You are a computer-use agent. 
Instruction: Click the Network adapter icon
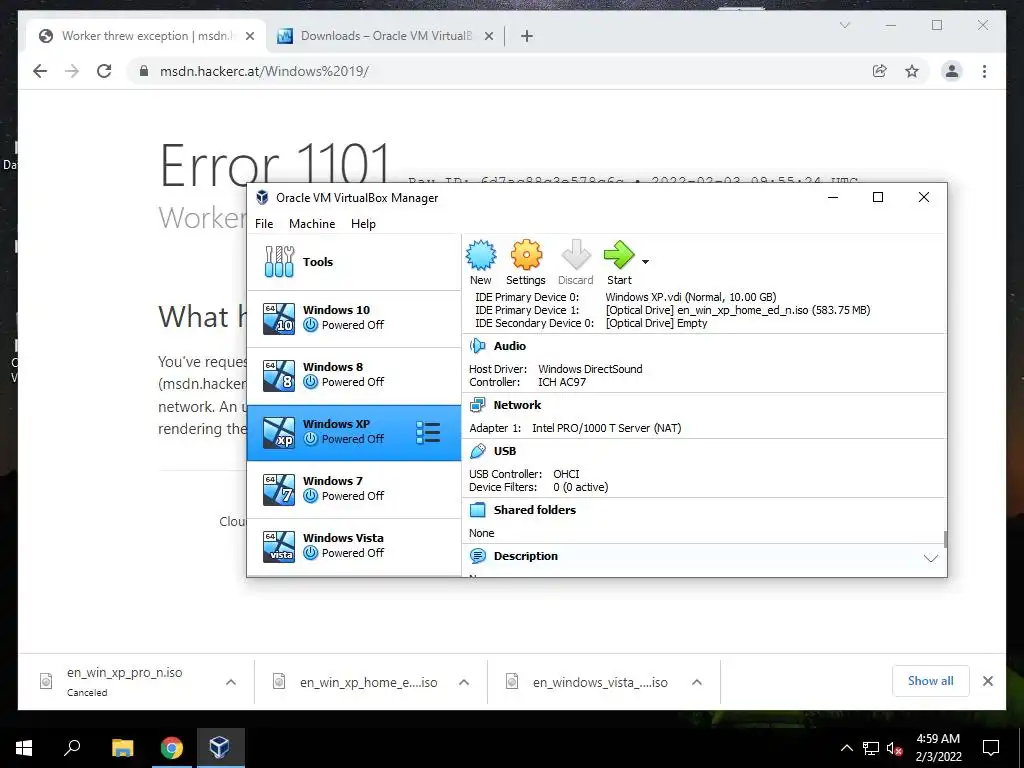click(478, 405)
